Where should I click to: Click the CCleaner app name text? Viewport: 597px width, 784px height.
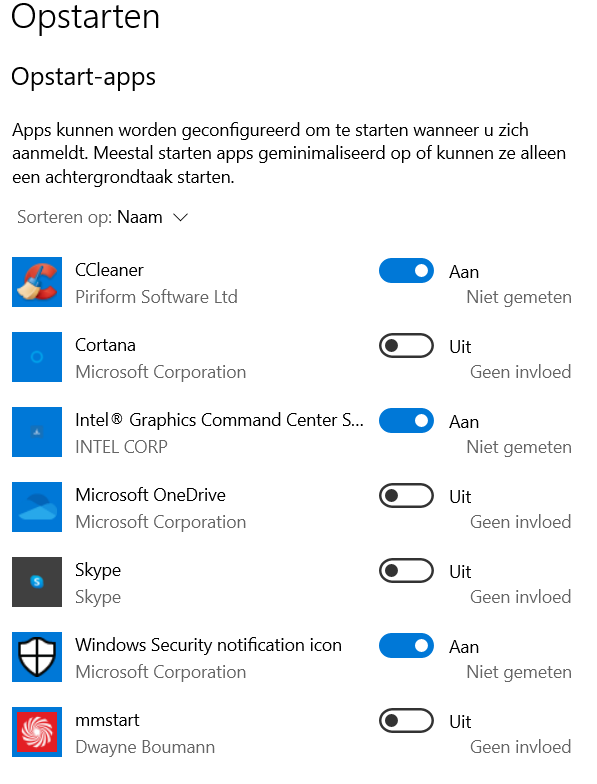(109, 270)
